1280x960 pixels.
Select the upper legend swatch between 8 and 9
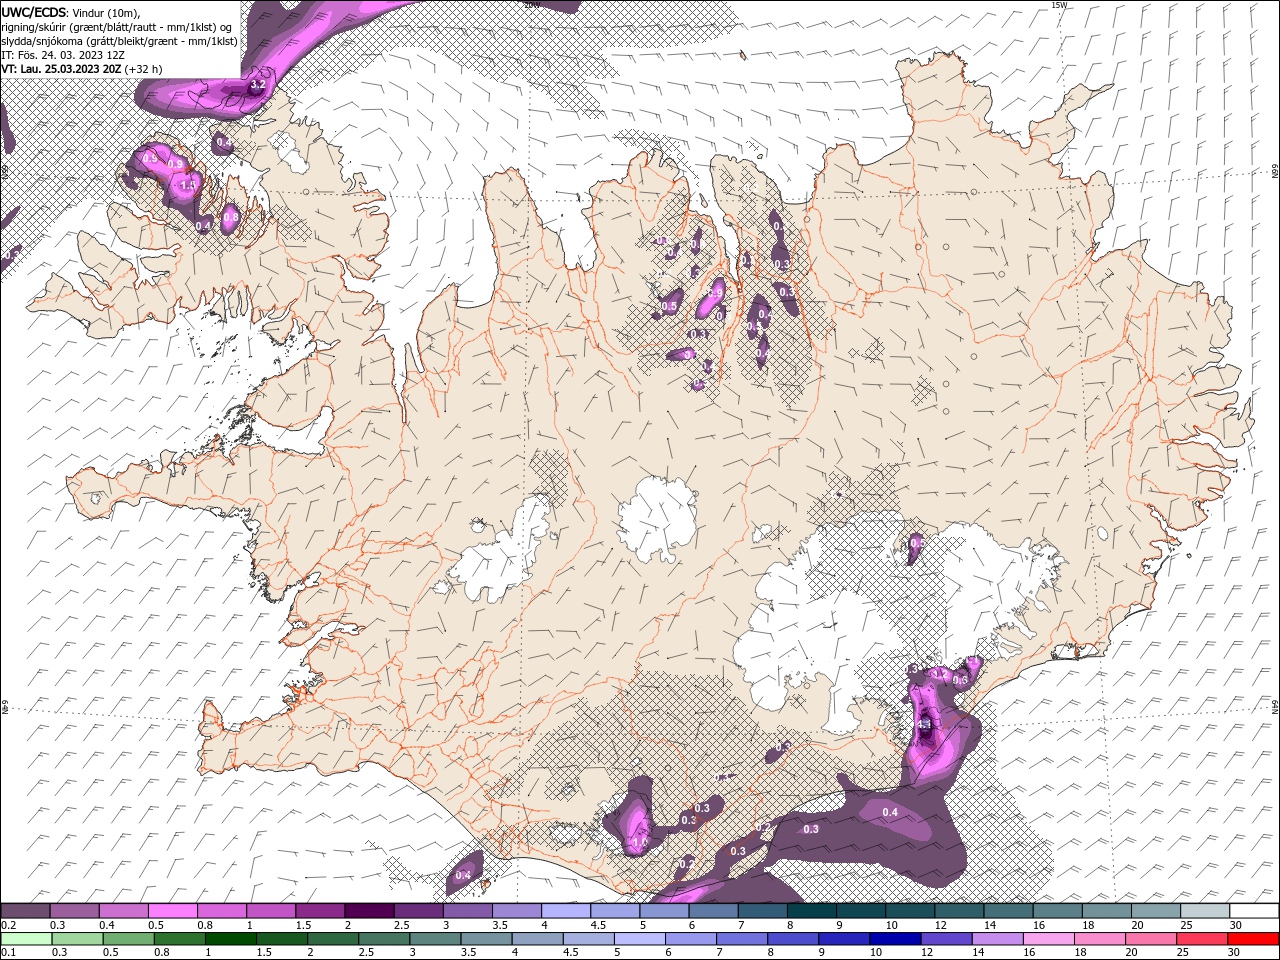812,911
